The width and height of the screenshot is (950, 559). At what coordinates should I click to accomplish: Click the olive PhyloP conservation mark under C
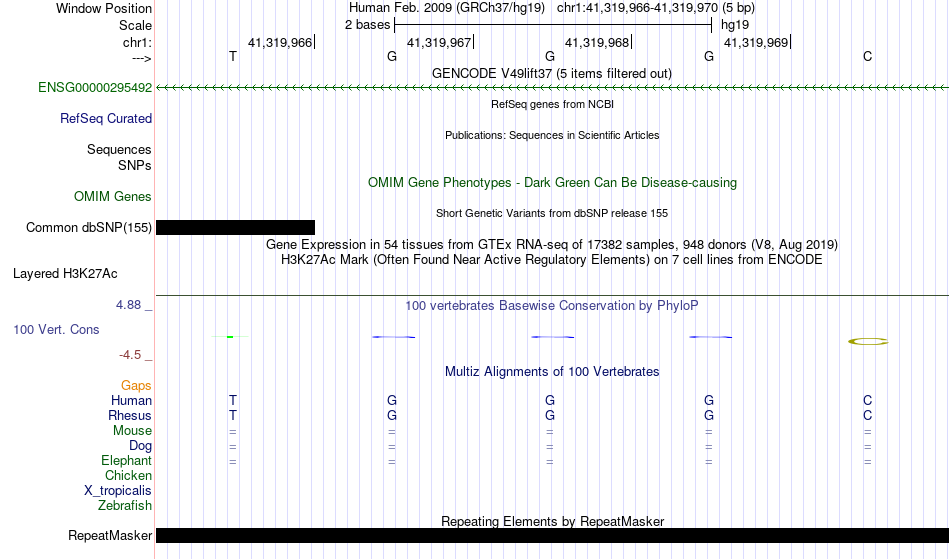(868, 342)
